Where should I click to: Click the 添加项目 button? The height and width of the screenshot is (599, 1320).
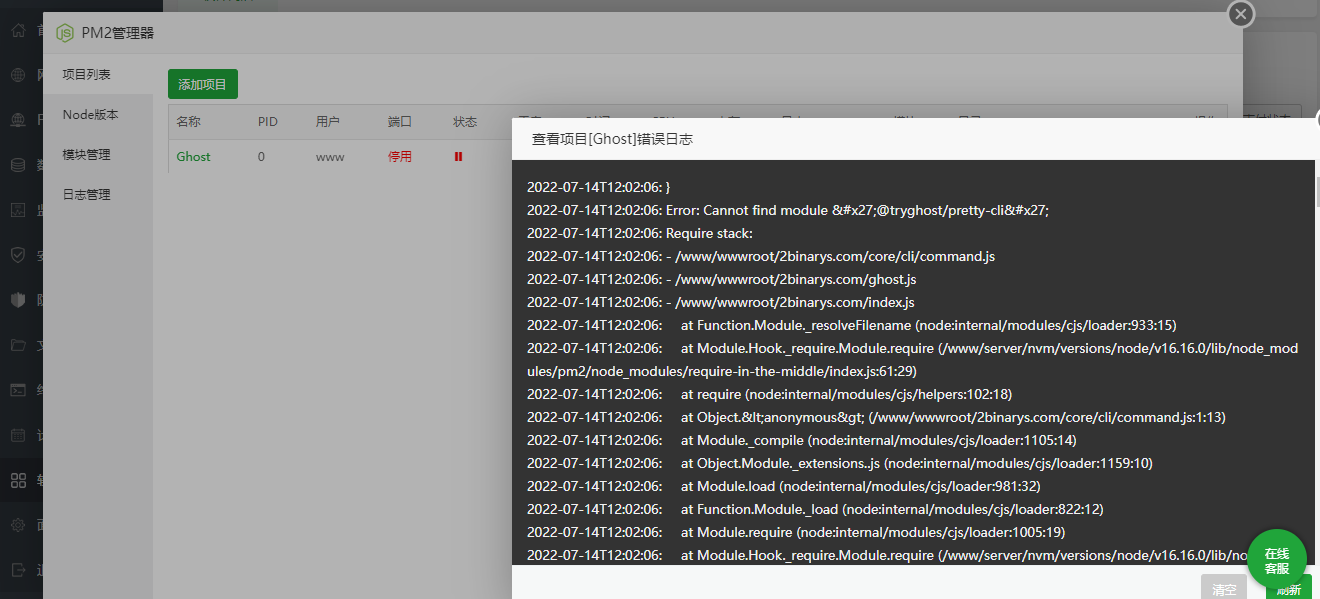pyautogui.click(x=203, y=84)
